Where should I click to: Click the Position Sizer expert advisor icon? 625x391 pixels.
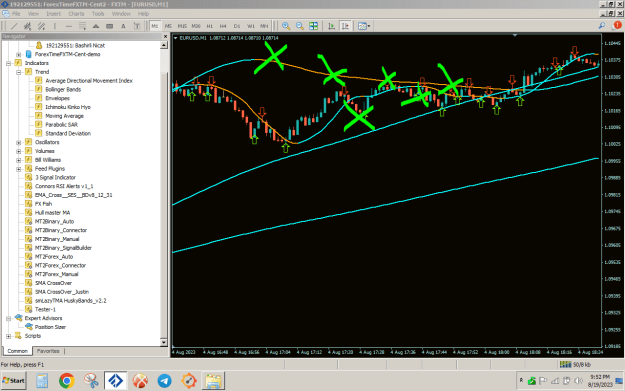29,327
